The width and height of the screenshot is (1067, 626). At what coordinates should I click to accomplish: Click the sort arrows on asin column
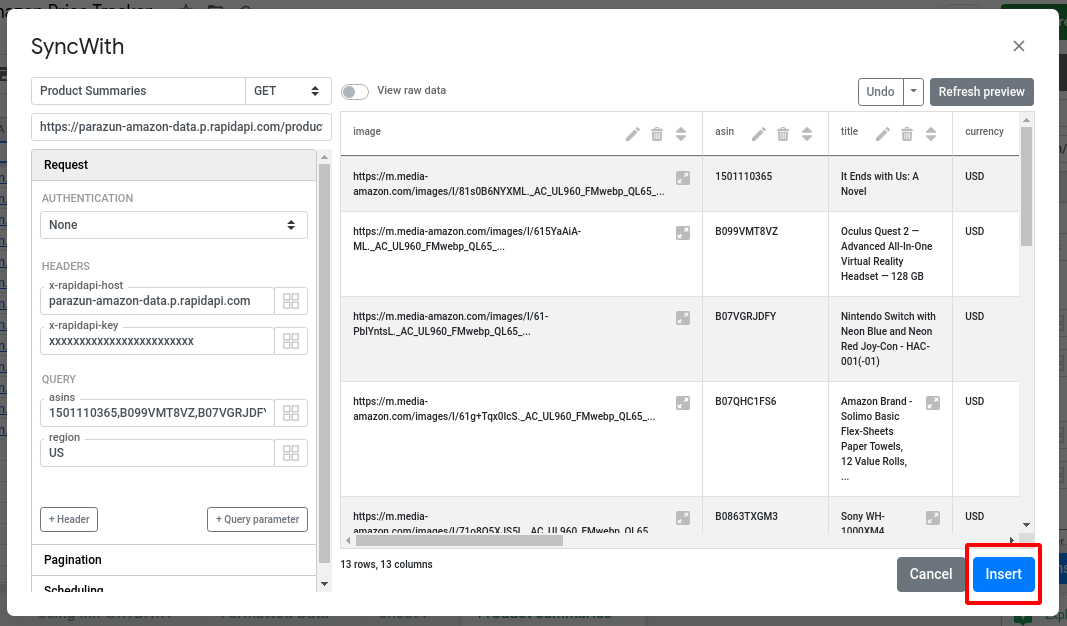(x=807, y=134)
